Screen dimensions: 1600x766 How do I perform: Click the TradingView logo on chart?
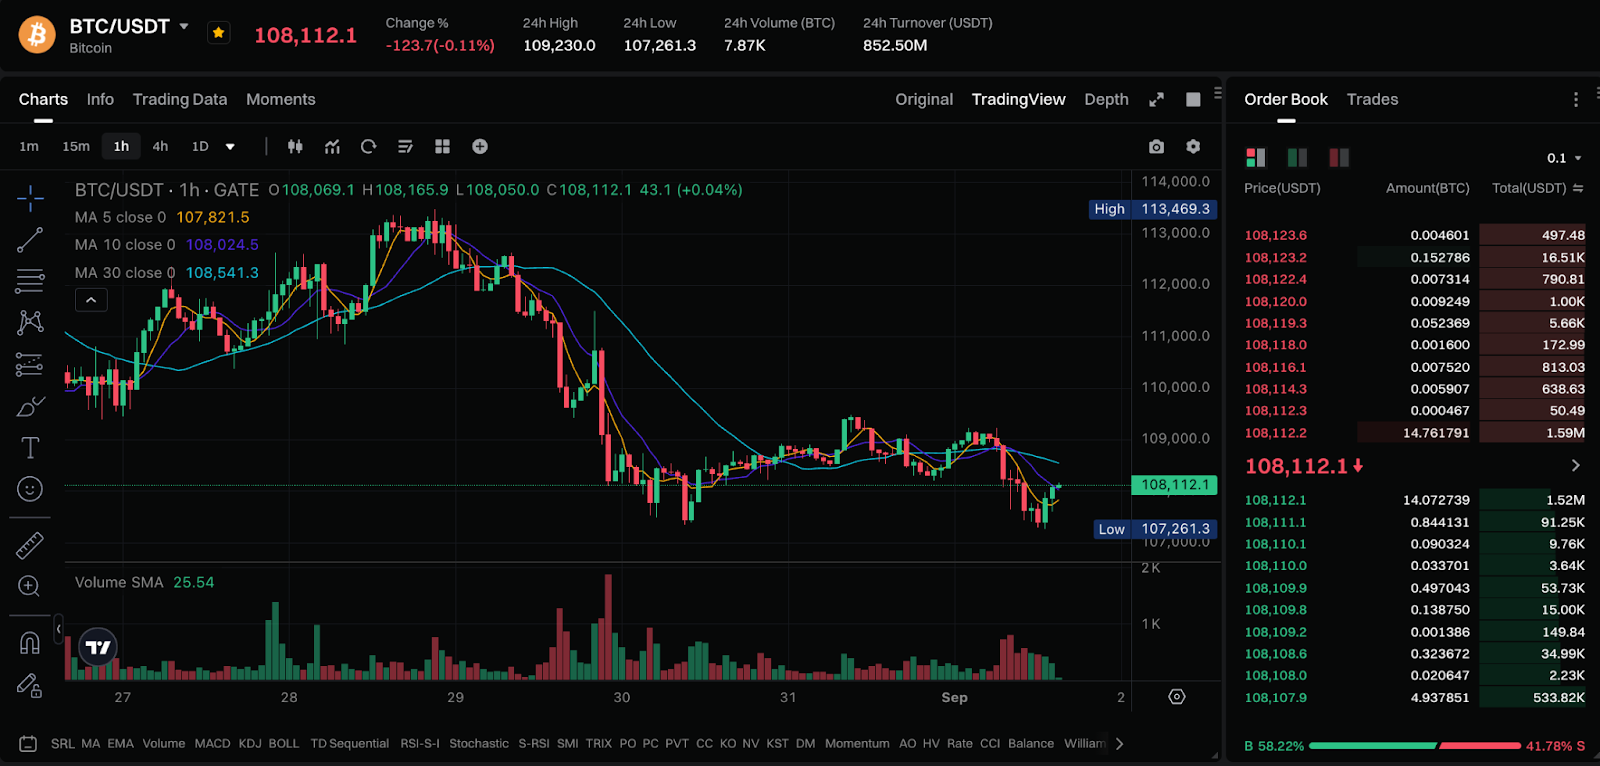98,648
